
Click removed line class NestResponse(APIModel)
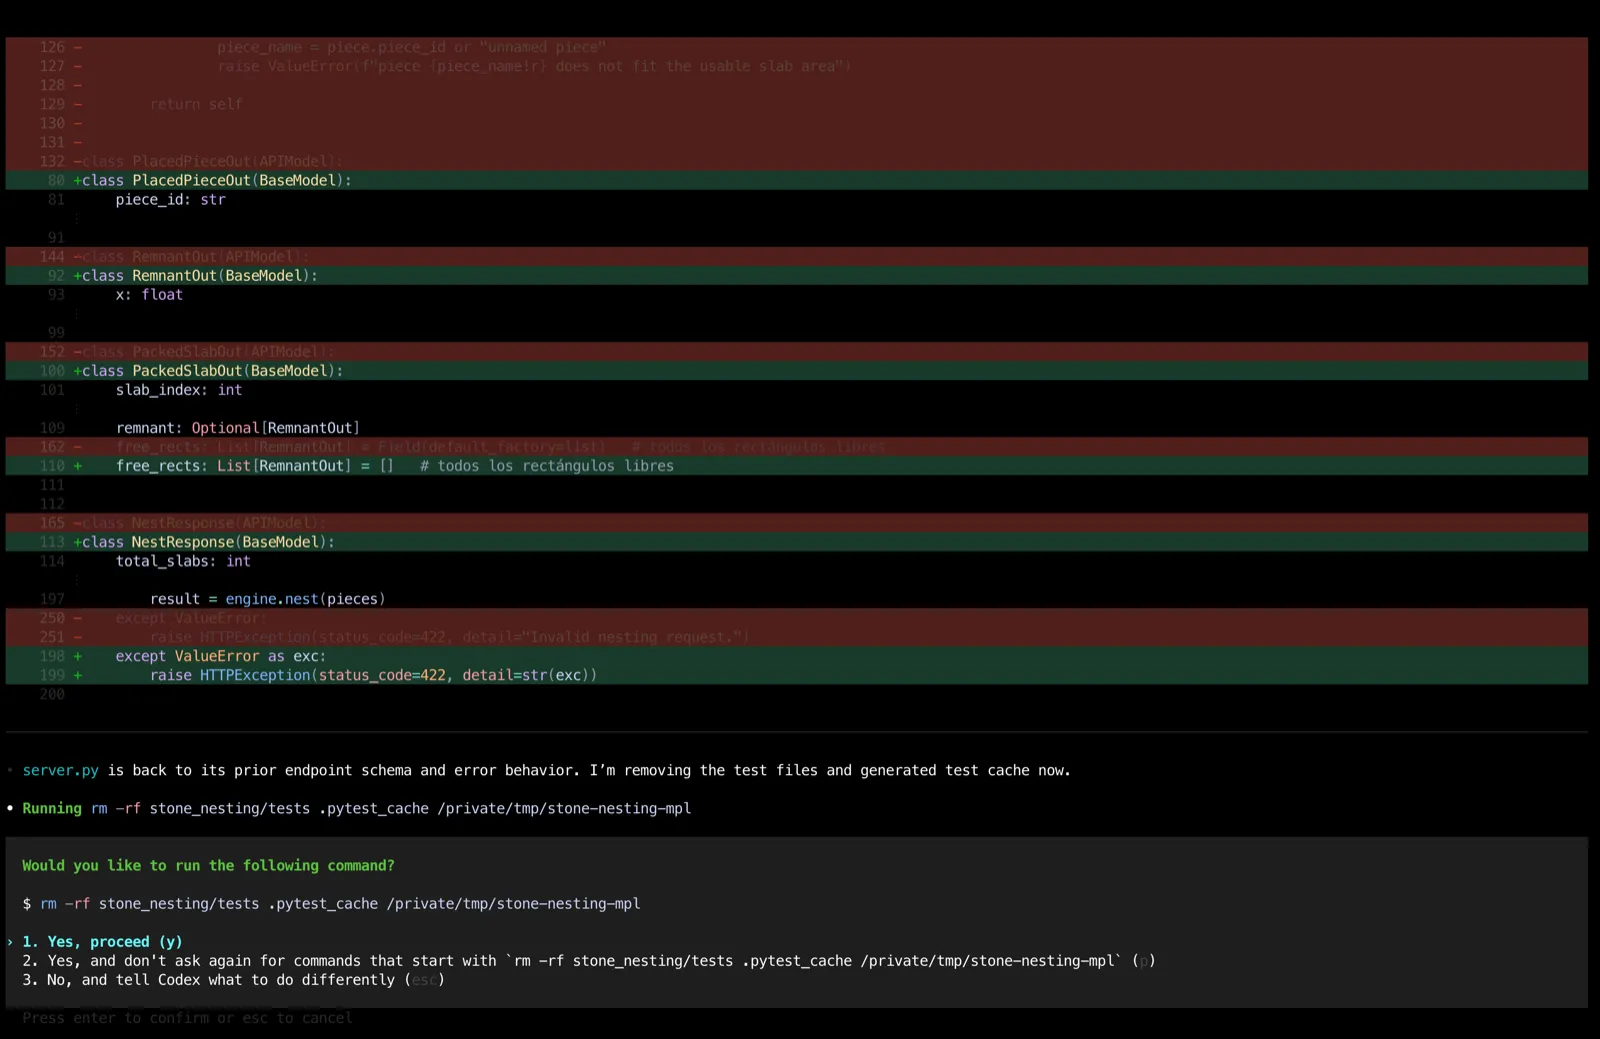click(796, 523)
